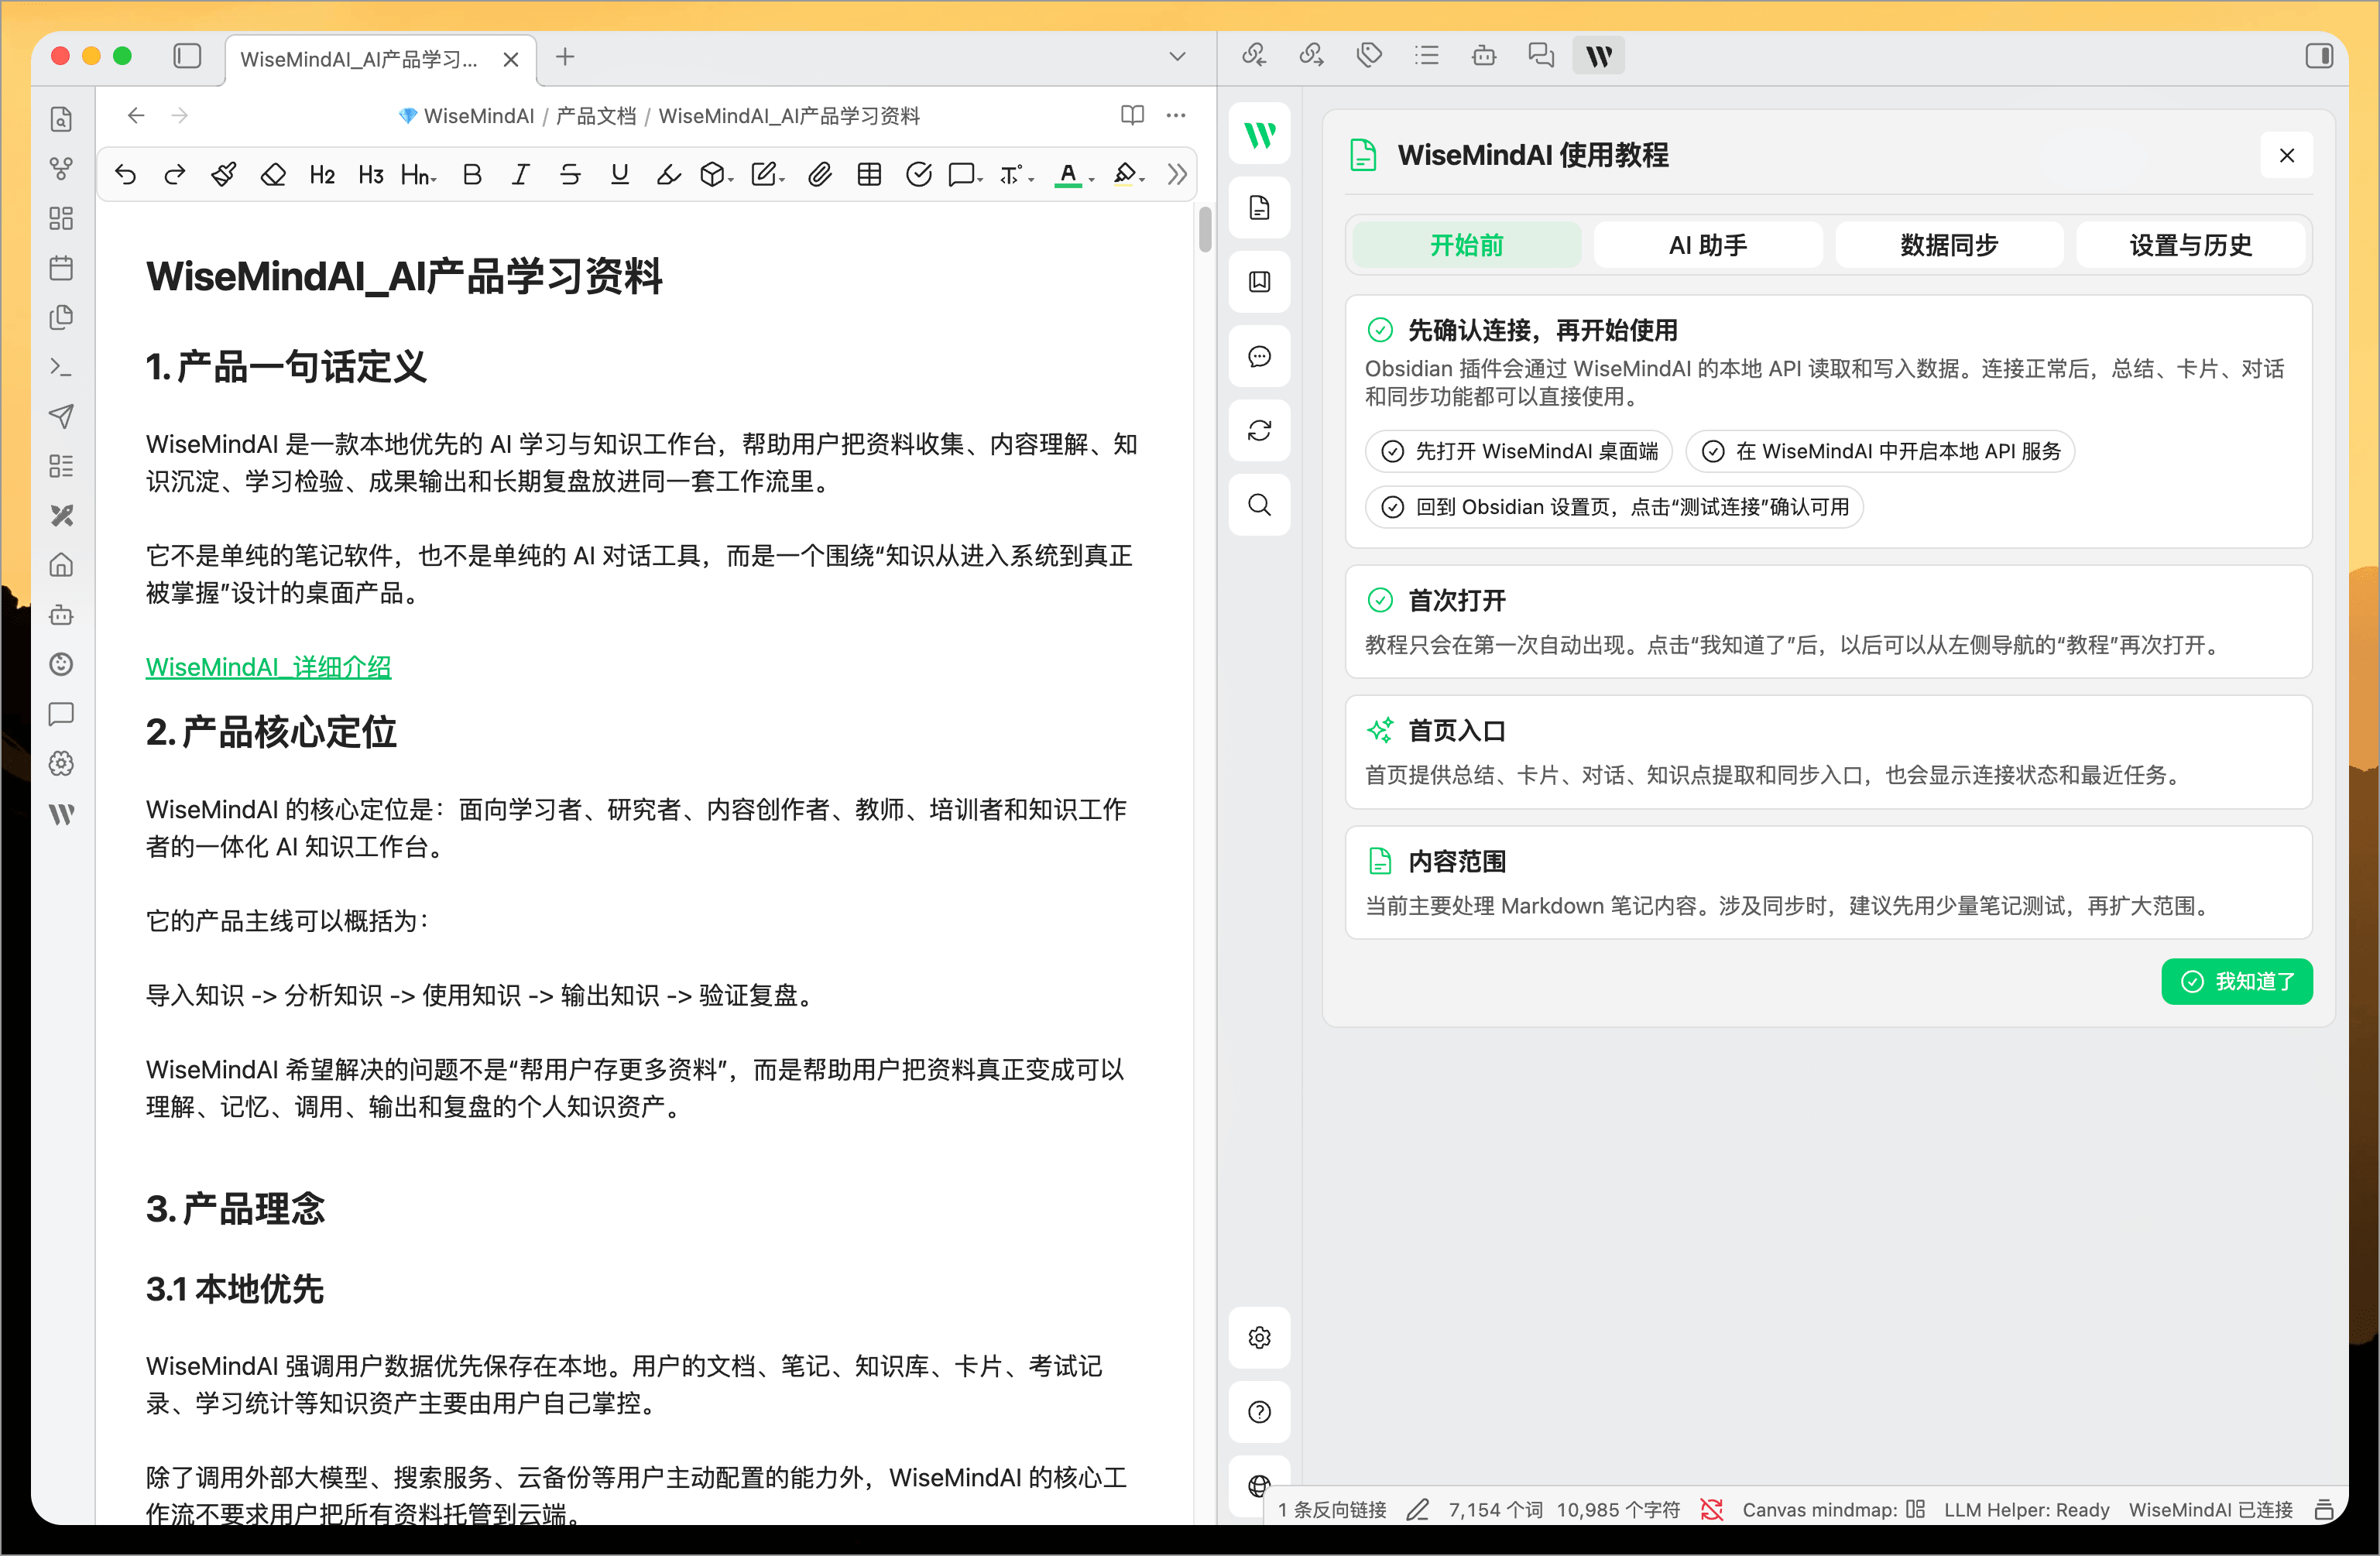
Task: Click the paperclip attachment icon
Action: point(820,175)
